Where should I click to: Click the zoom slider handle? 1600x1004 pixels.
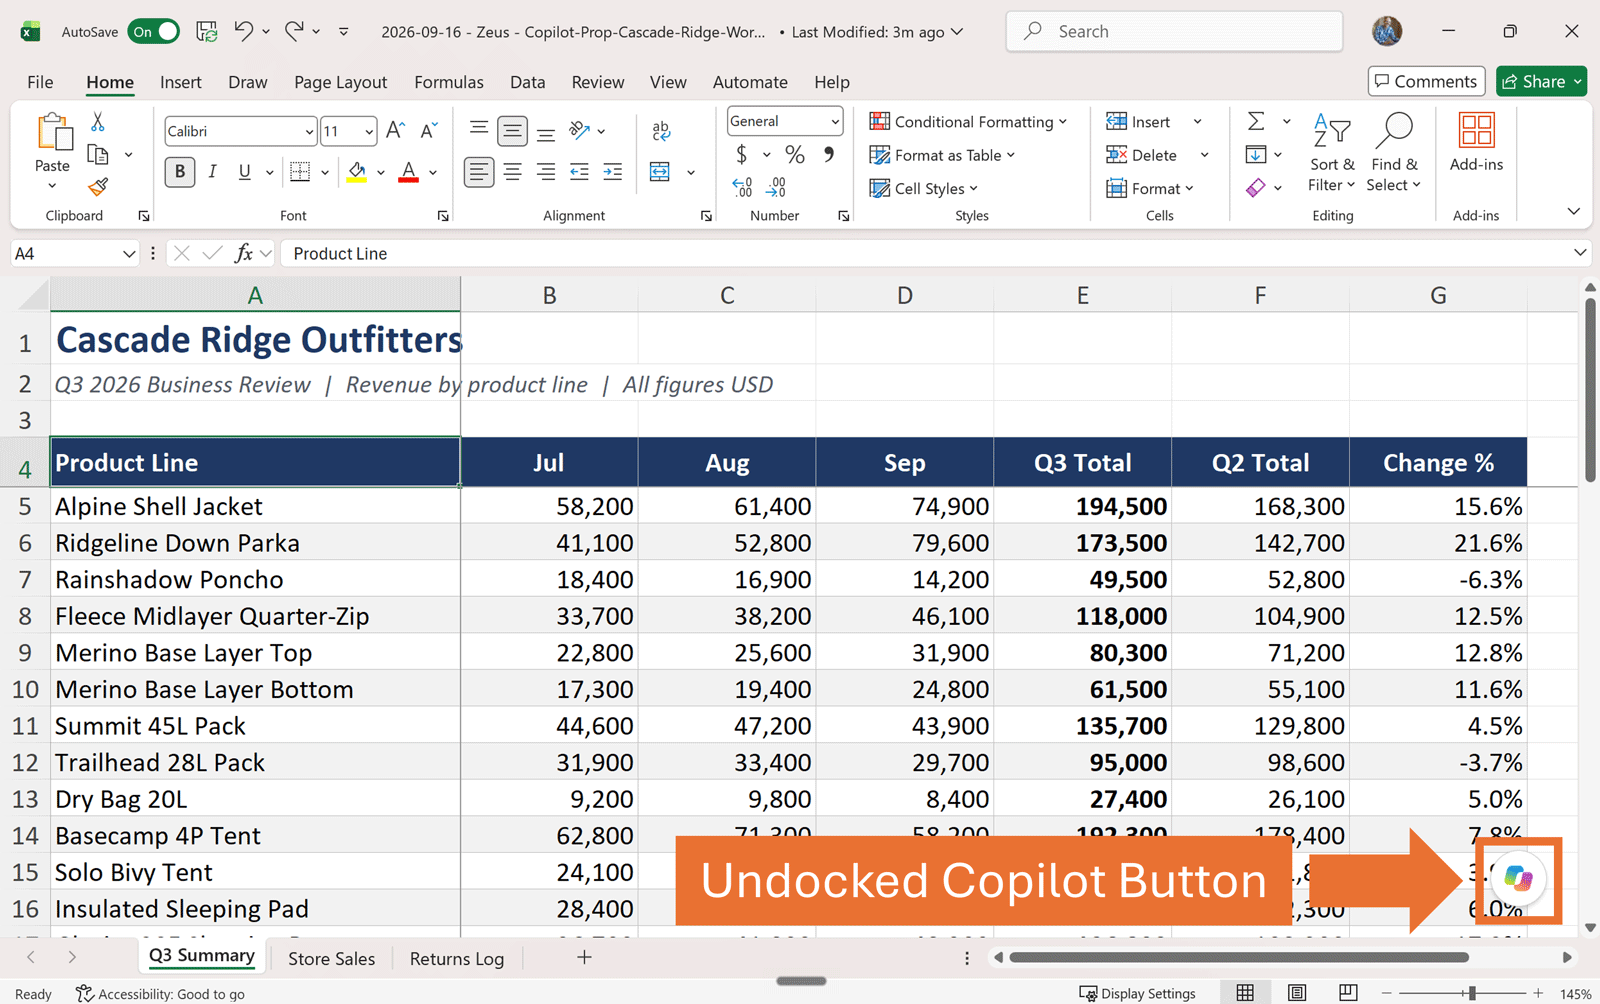point(1471,993)
